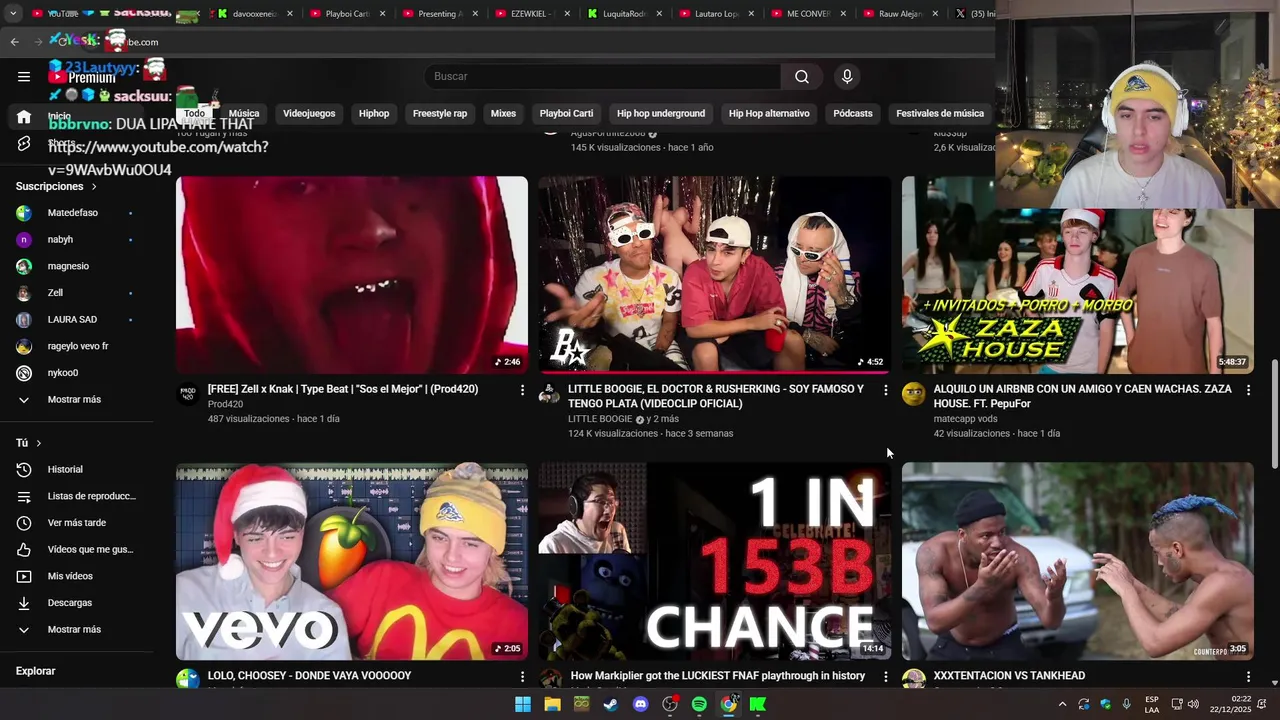Open options menu for Donde Vaya Voooooy video
This screenshot has height=720, width=1280.
click(x=522, y=677)
